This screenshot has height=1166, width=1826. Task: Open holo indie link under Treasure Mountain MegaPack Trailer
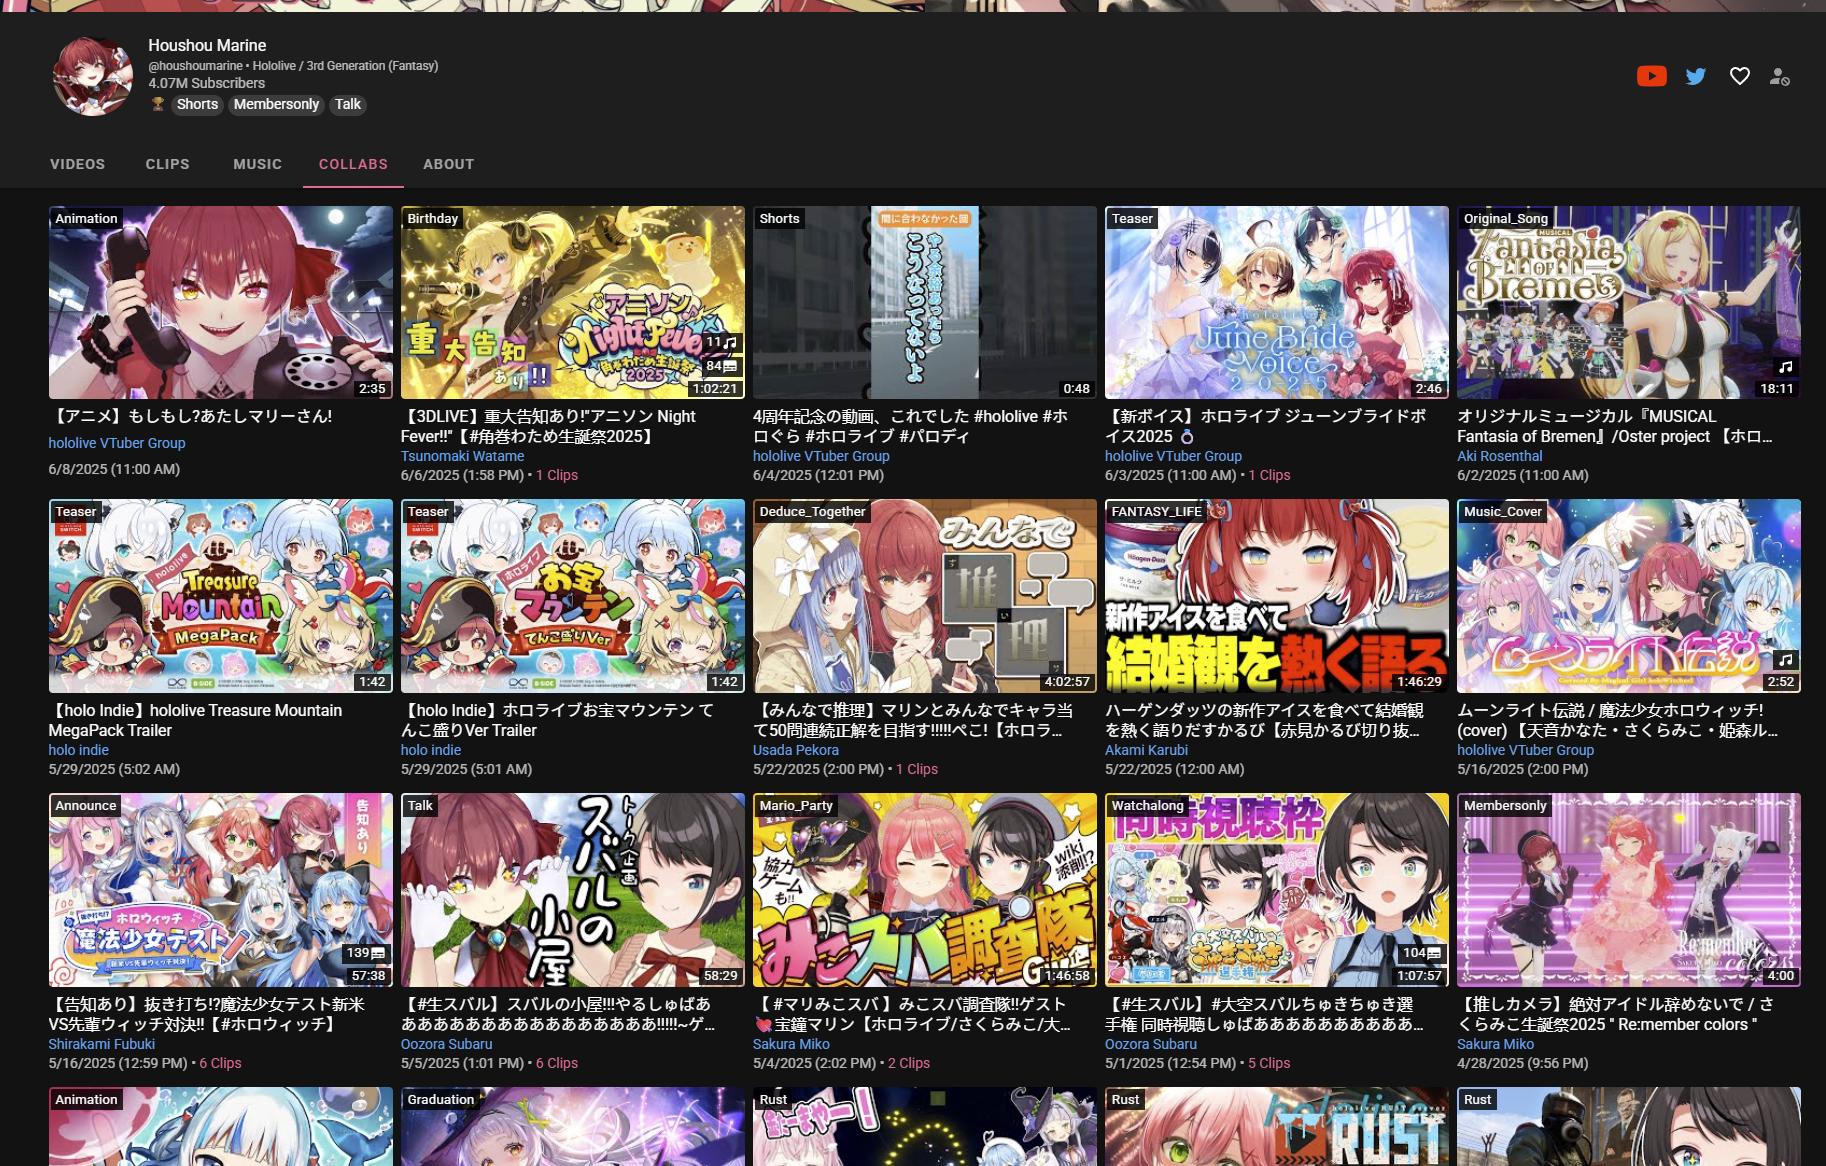point(79,750)
